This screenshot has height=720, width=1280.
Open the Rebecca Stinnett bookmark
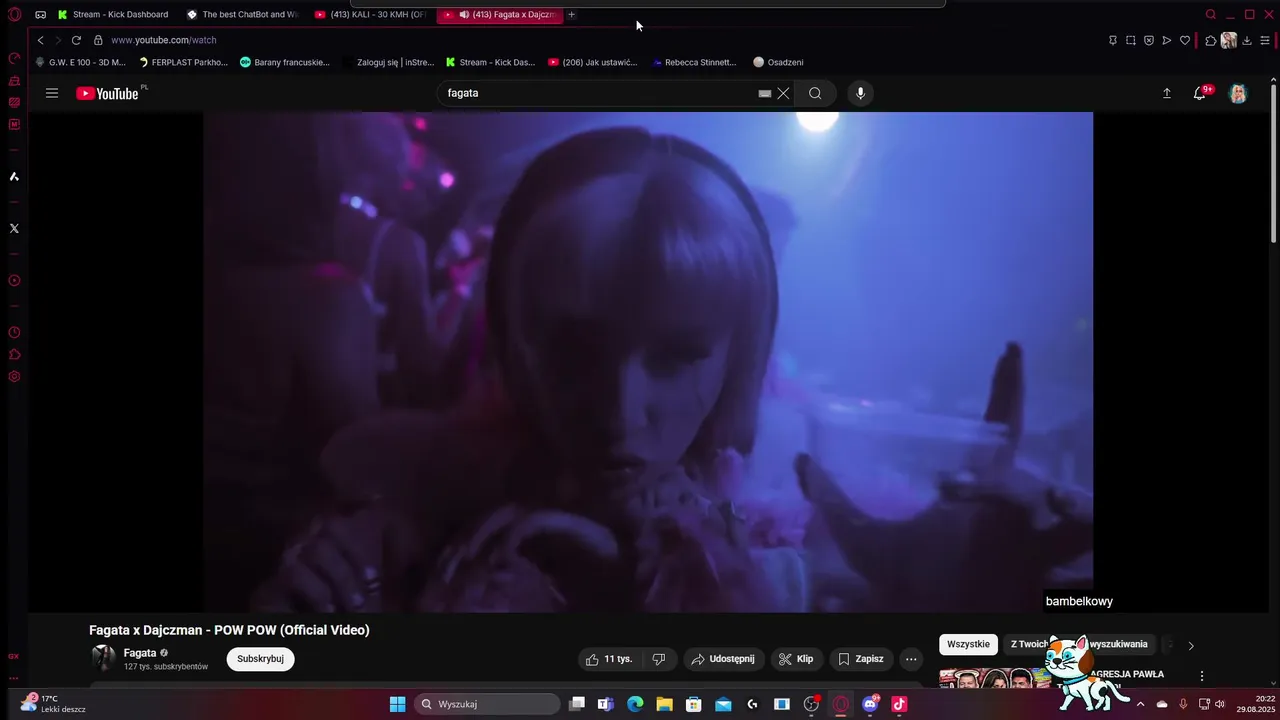694,62
